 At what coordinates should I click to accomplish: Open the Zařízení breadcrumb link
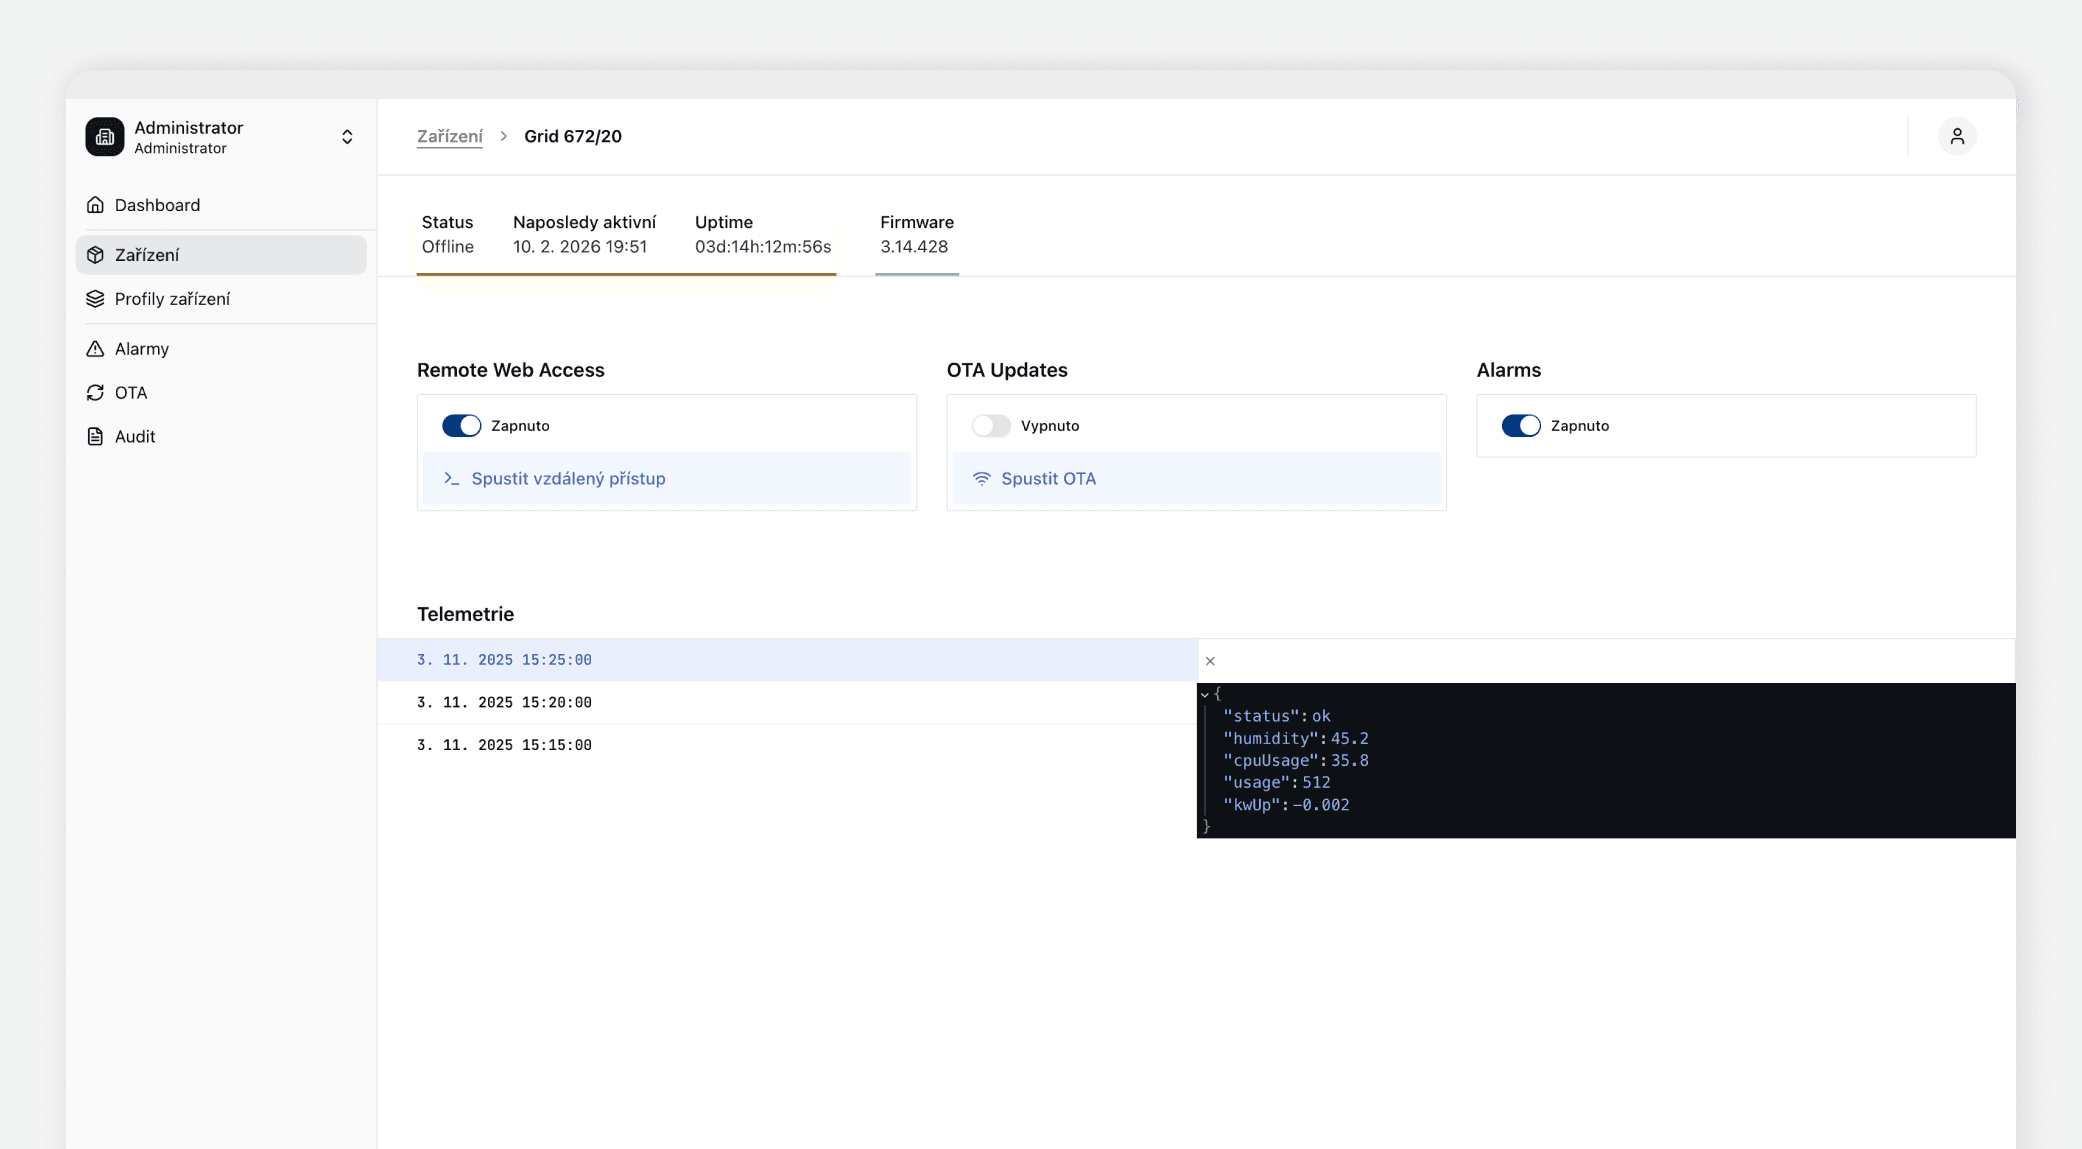[449, 136]
